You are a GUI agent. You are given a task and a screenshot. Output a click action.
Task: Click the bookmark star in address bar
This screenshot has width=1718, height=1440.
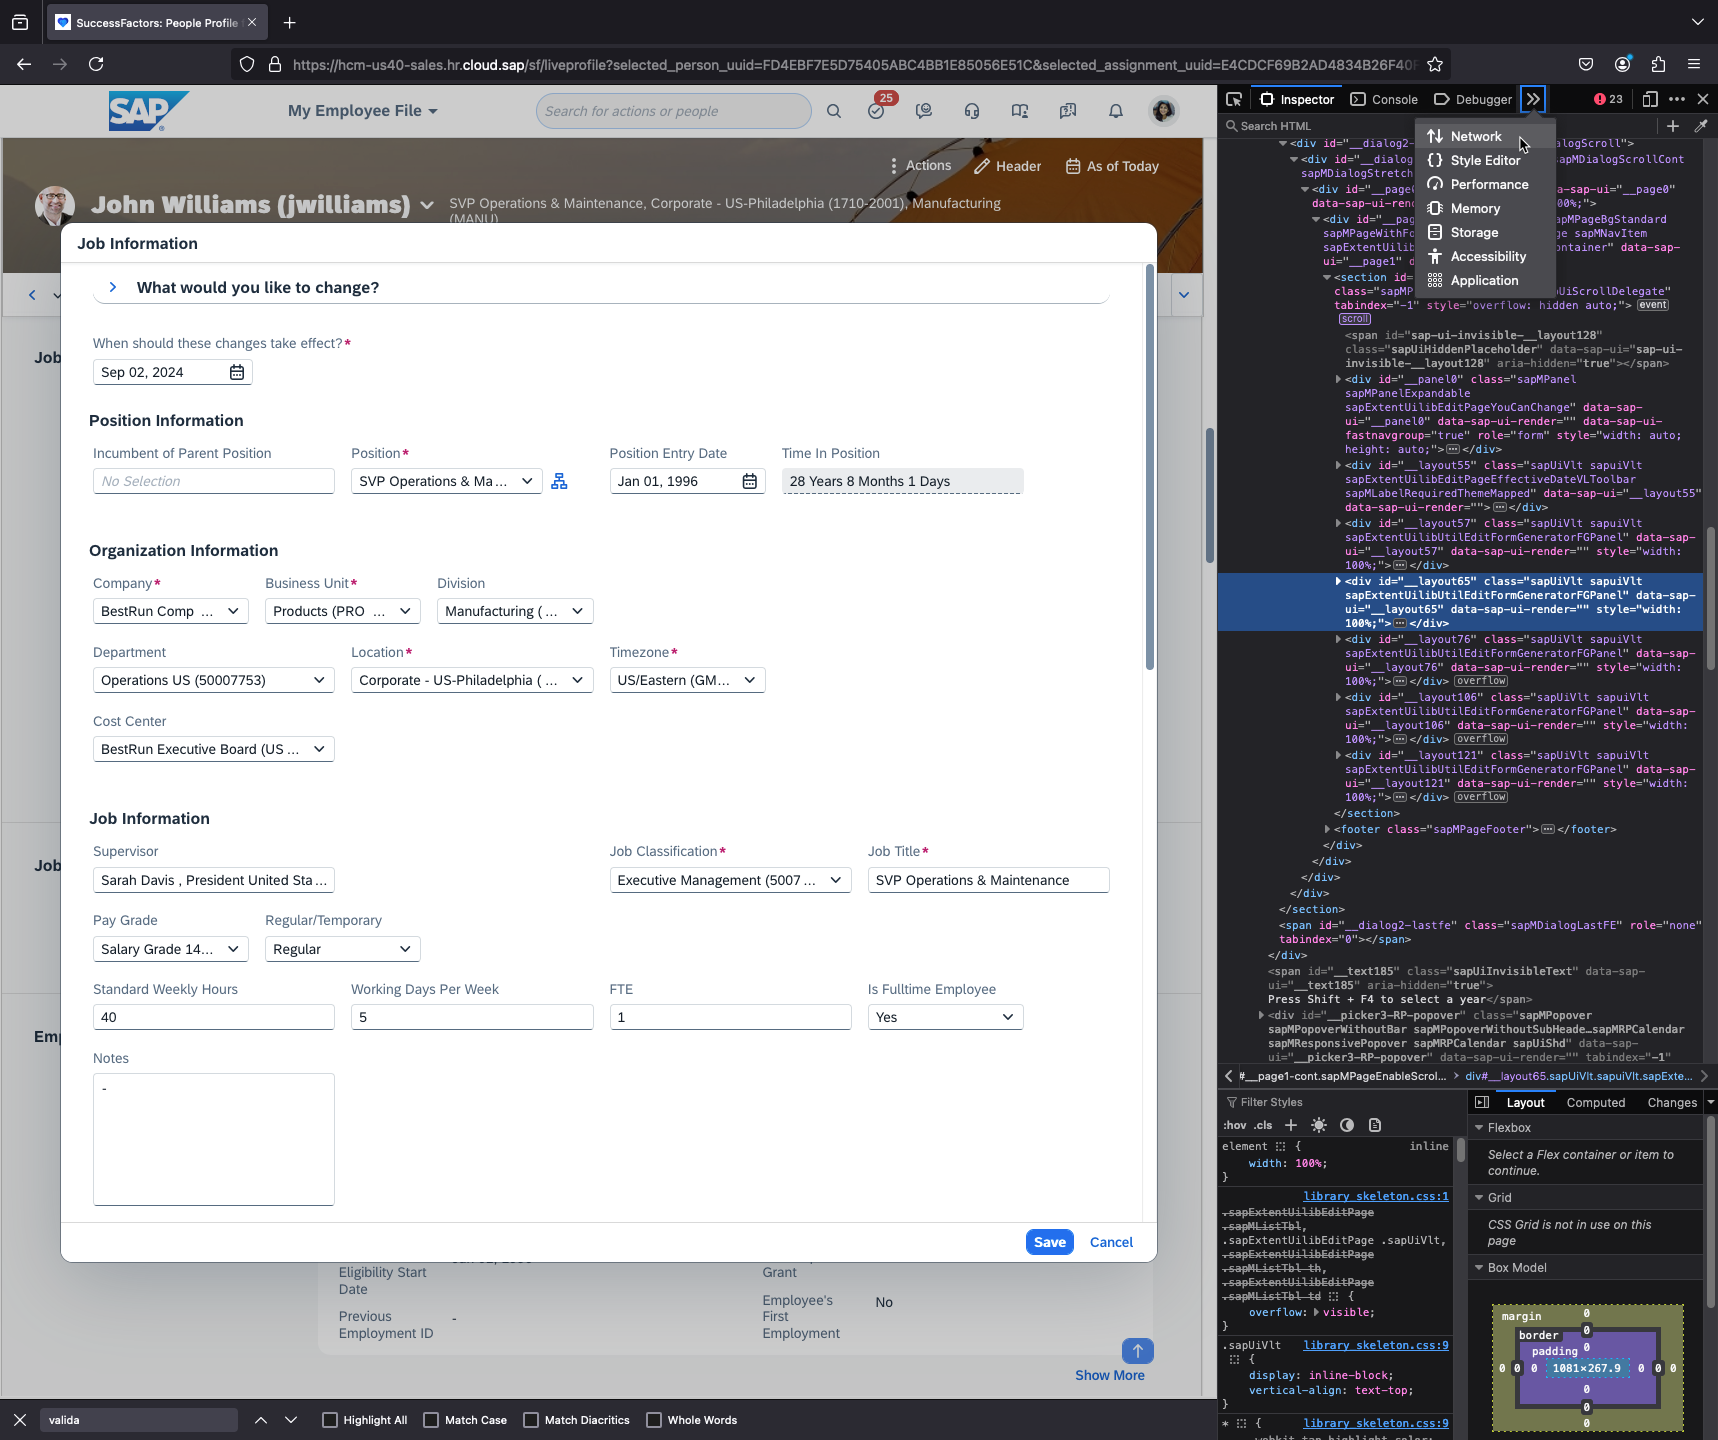[x=1435, y=64]
